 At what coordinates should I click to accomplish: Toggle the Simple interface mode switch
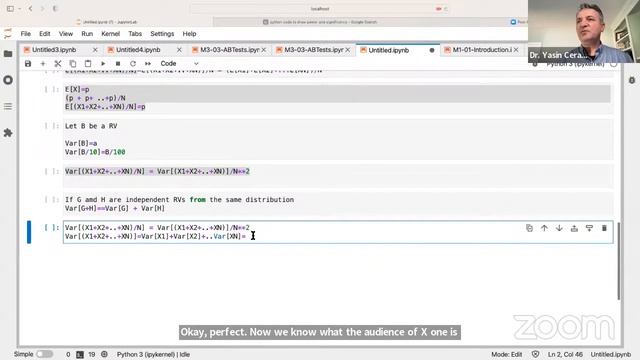point(44,354)
